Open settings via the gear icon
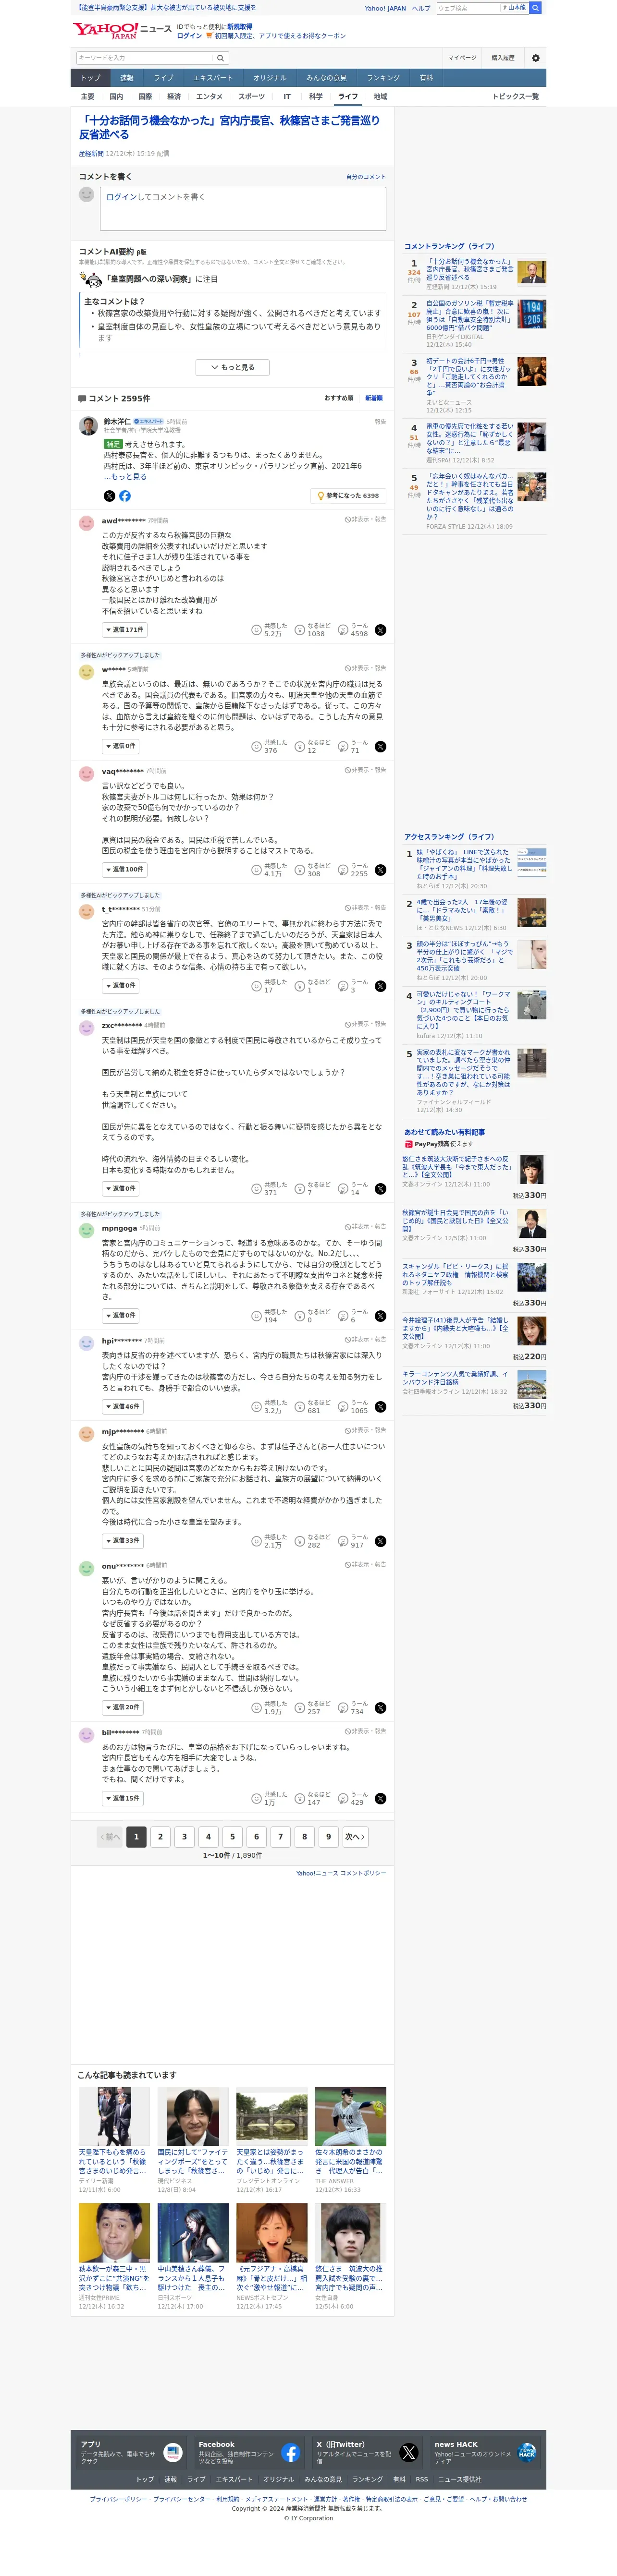Screen dimensions: 617x2576 pos(535,58)
